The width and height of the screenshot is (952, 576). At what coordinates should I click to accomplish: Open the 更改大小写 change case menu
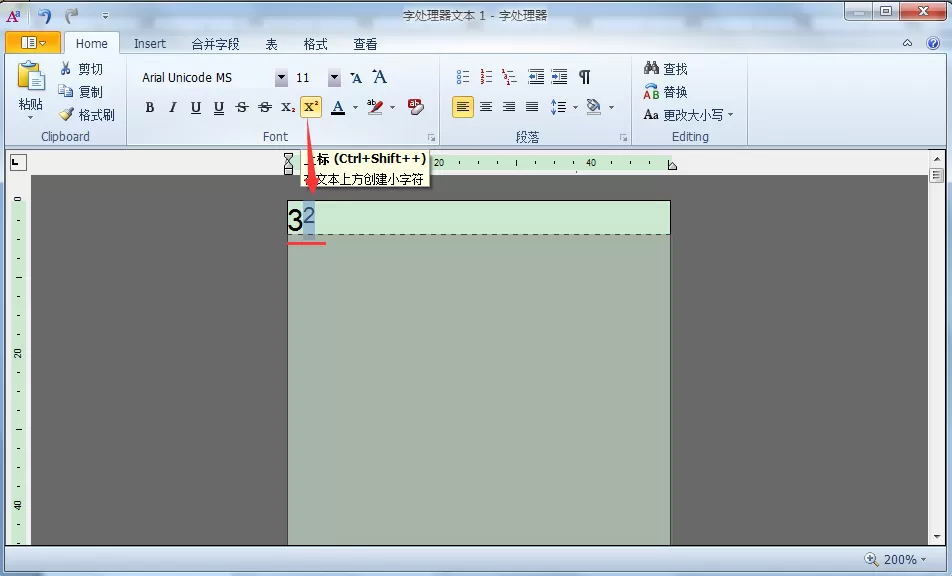(x=688, y=115)
